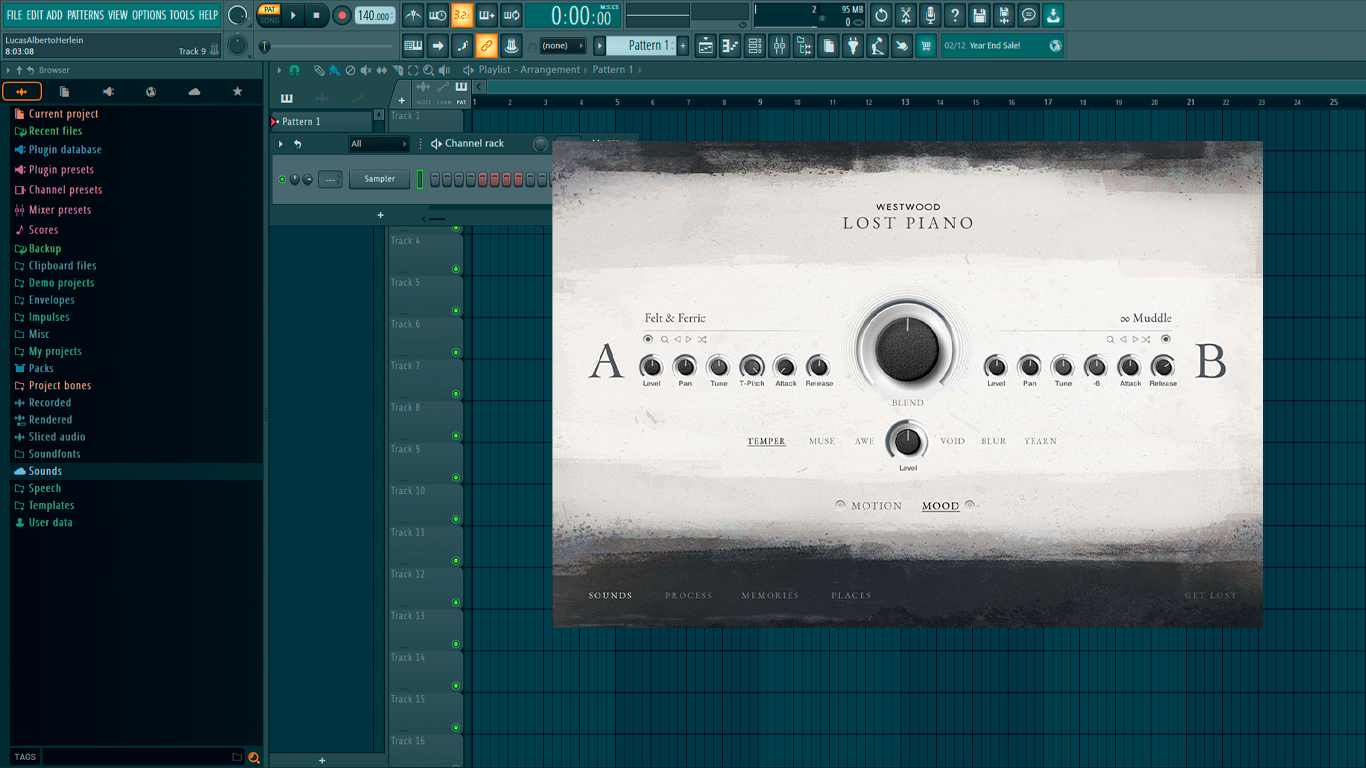This screenshot has height=768, width=1366.
Task: Toggle the step editing icon
Action: click(462, 45)
